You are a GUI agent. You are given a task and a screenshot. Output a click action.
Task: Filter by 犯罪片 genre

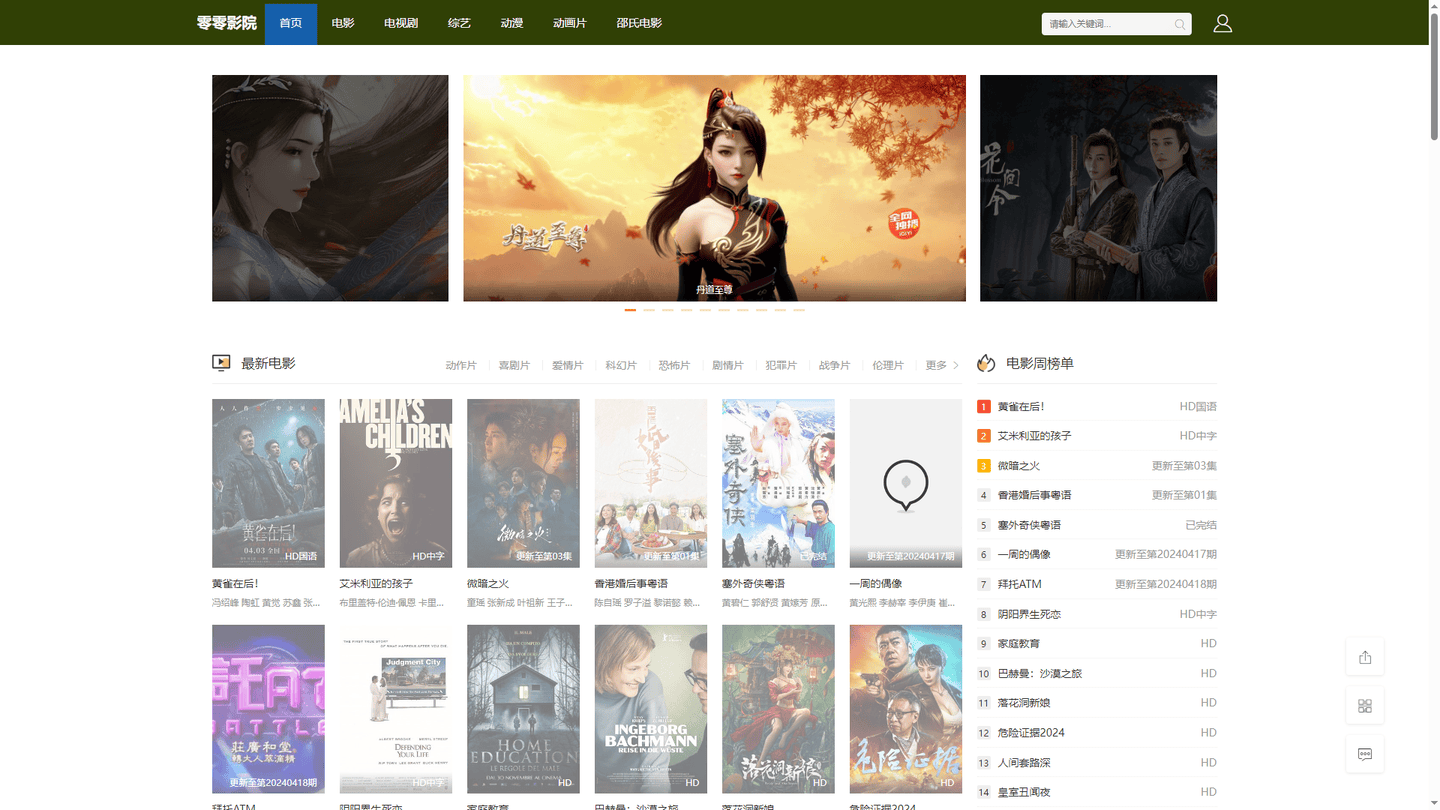point(781,365)
